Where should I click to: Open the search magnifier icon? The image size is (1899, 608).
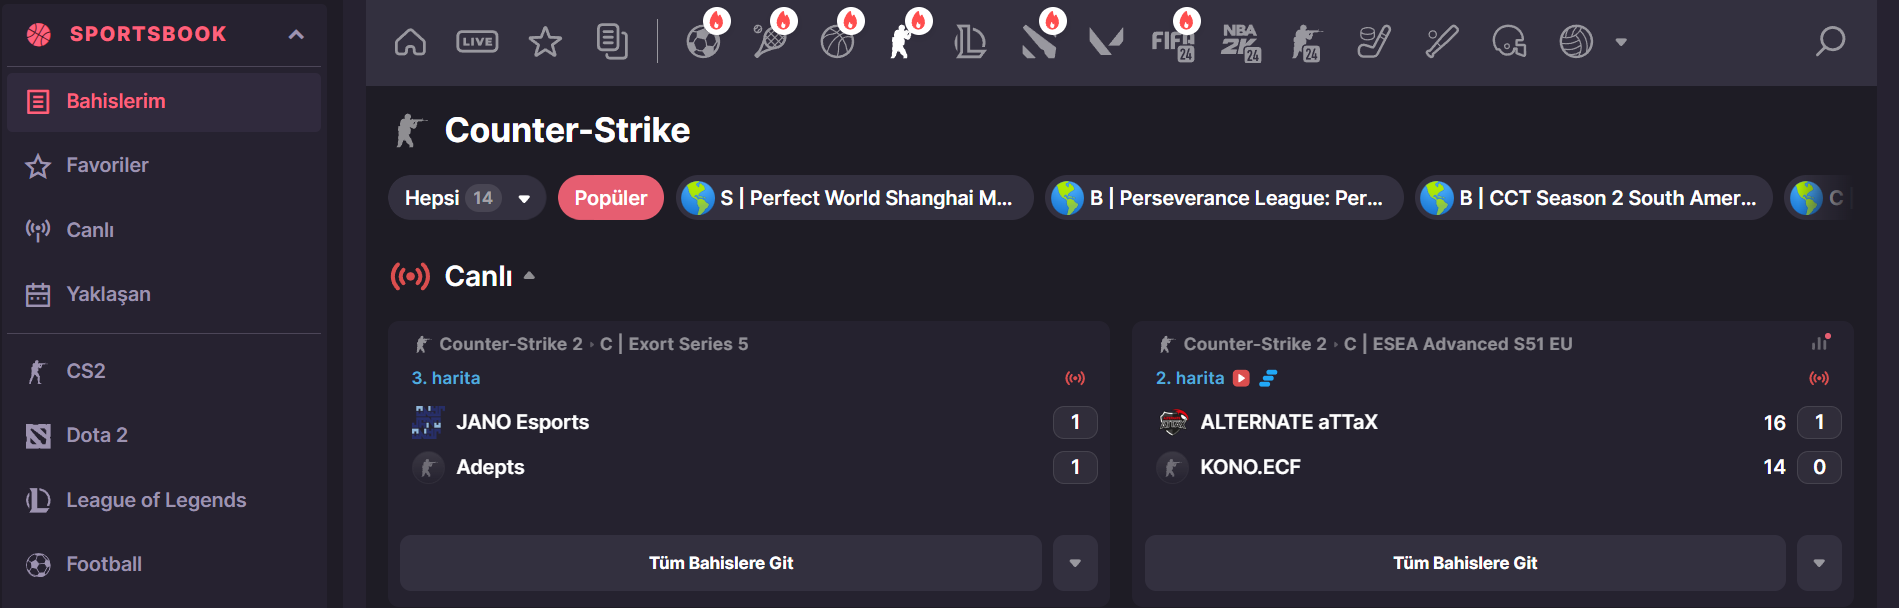[x=1830, y=42]
